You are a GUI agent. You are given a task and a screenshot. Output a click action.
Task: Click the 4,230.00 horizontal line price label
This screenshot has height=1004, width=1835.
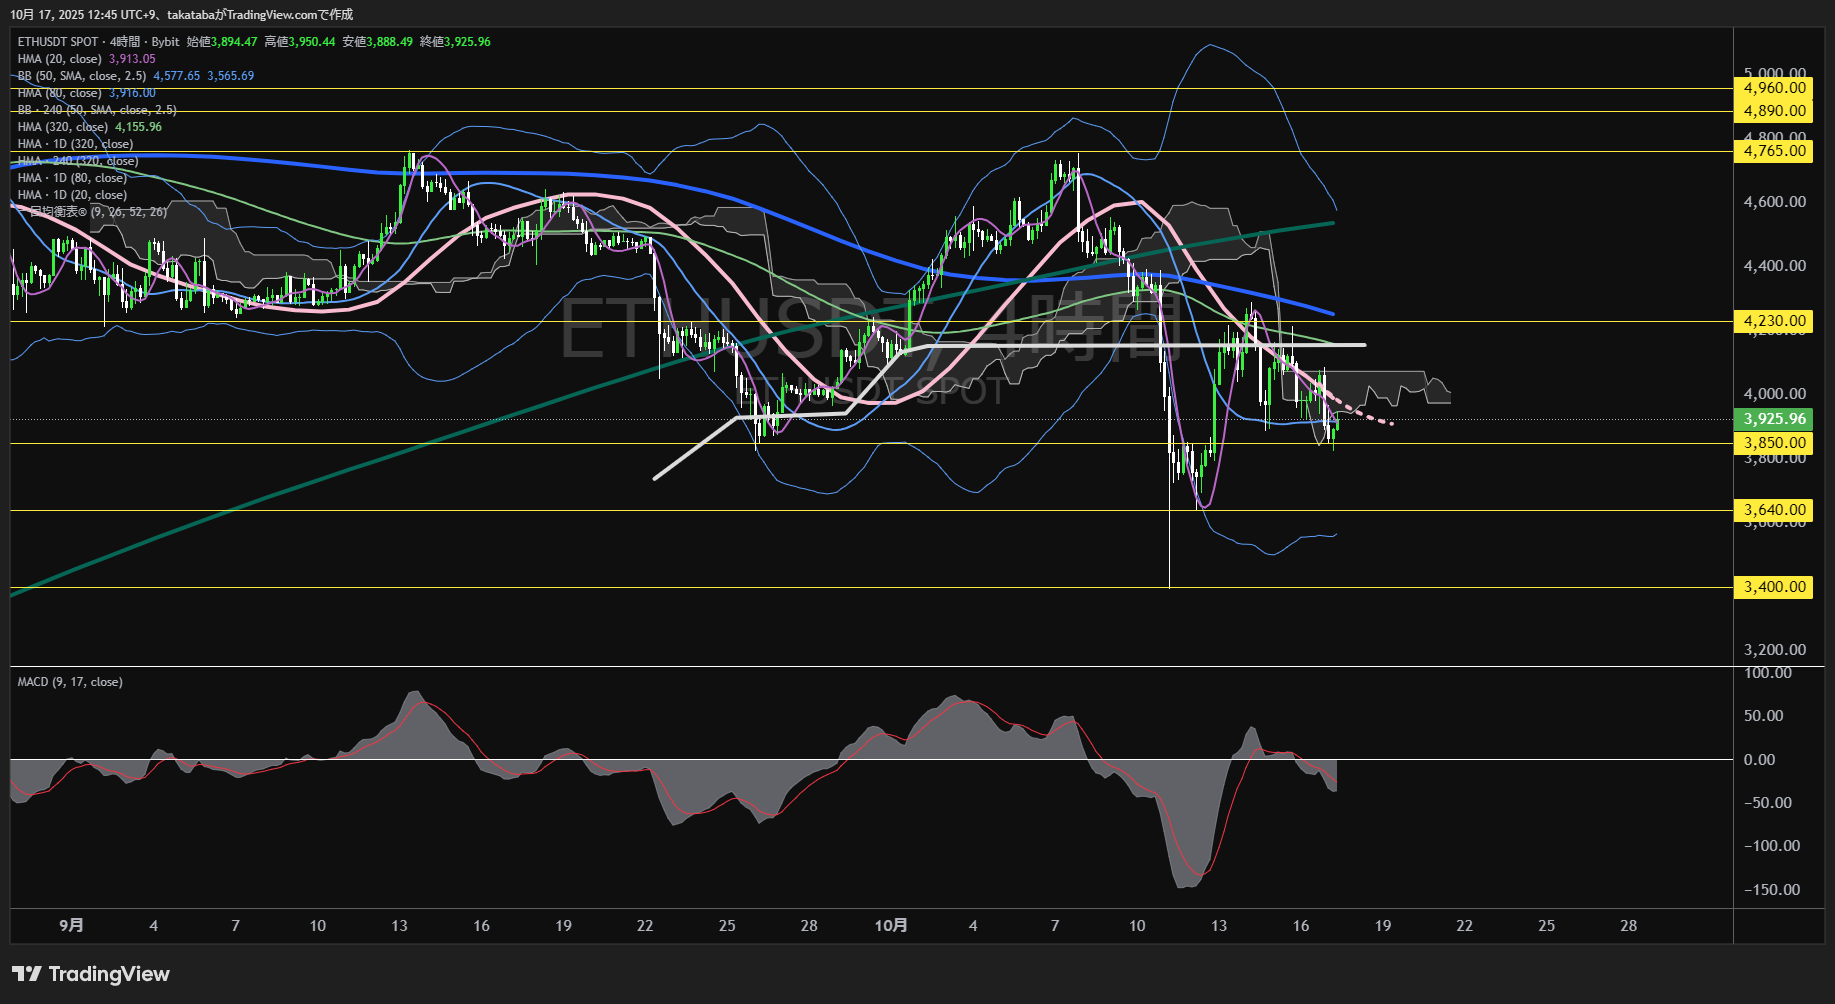pos(1774,321)
